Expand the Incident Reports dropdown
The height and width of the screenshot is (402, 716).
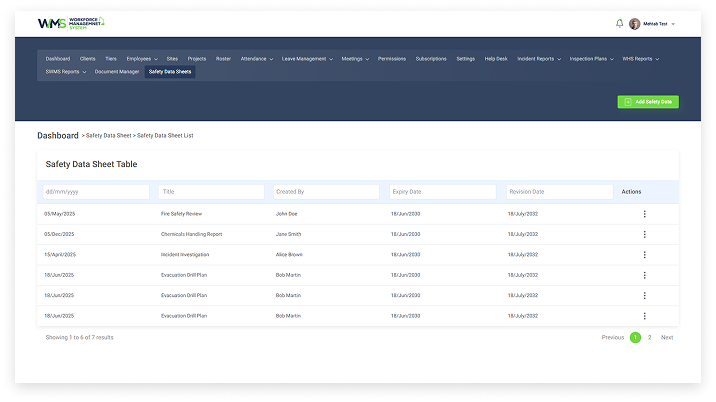[x=539, y=59]
